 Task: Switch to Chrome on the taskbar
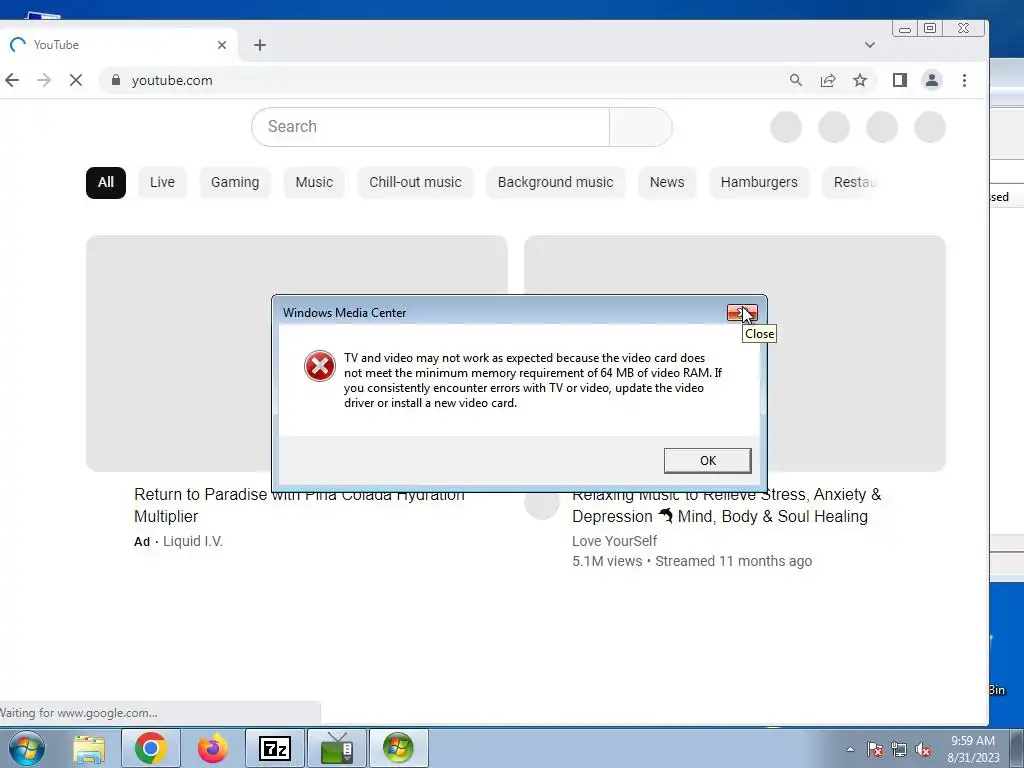tap(151, 748)
